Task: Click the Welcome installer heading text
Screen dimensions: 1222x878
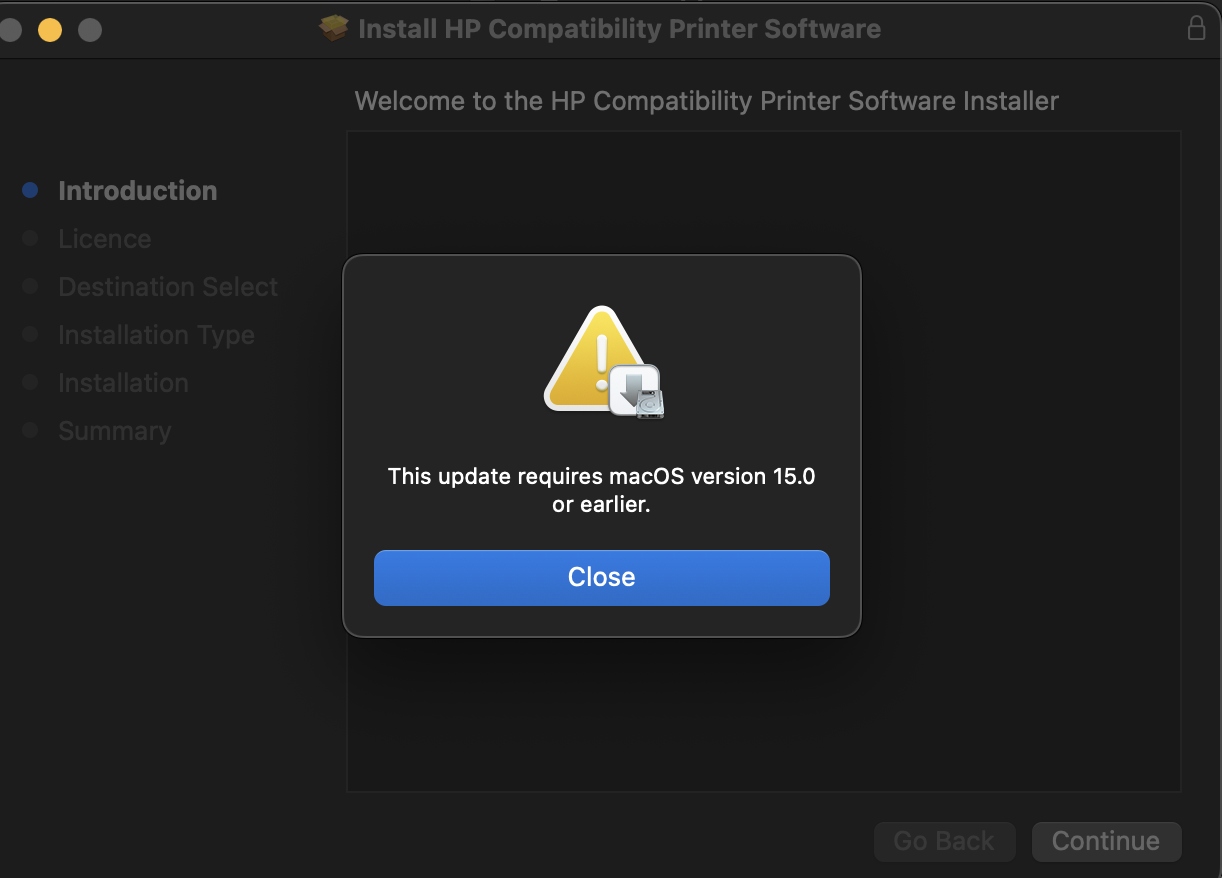Action: coord(706,101)
